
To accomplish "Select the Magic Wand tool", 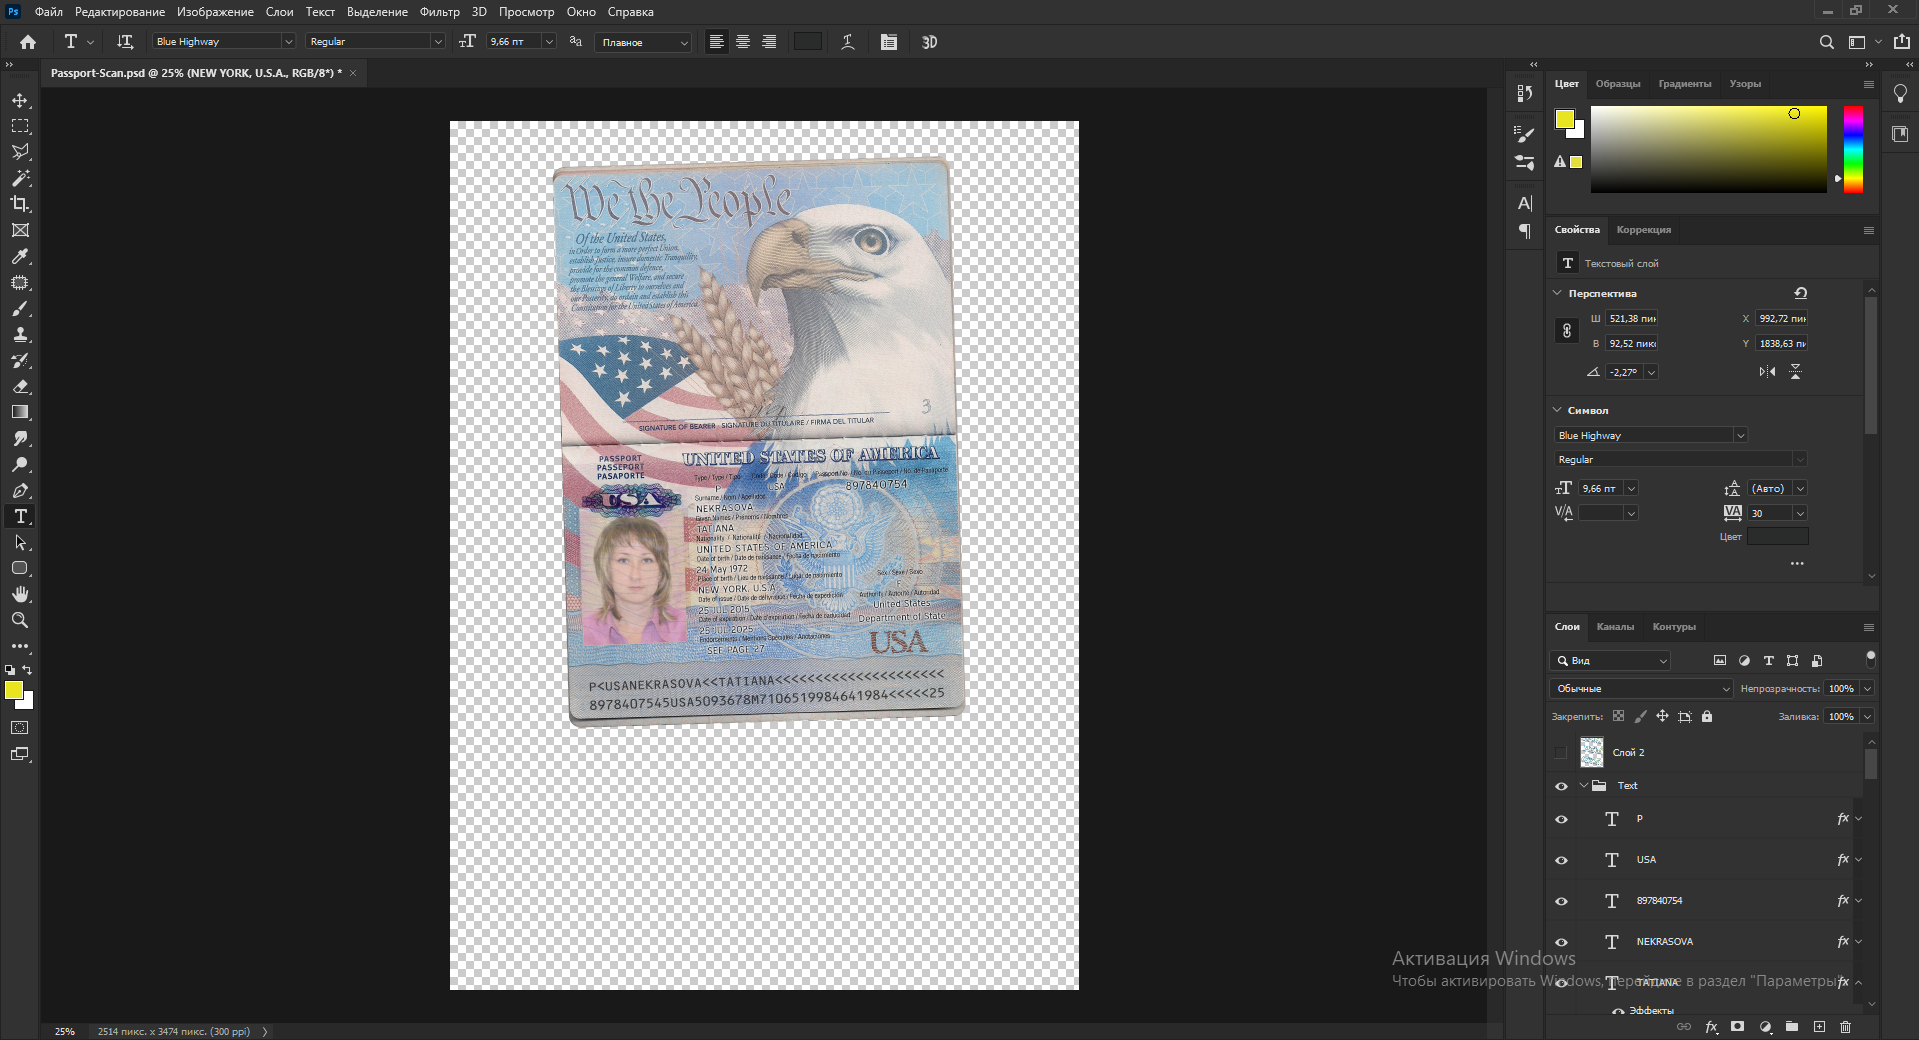I will tap(20, 178).
